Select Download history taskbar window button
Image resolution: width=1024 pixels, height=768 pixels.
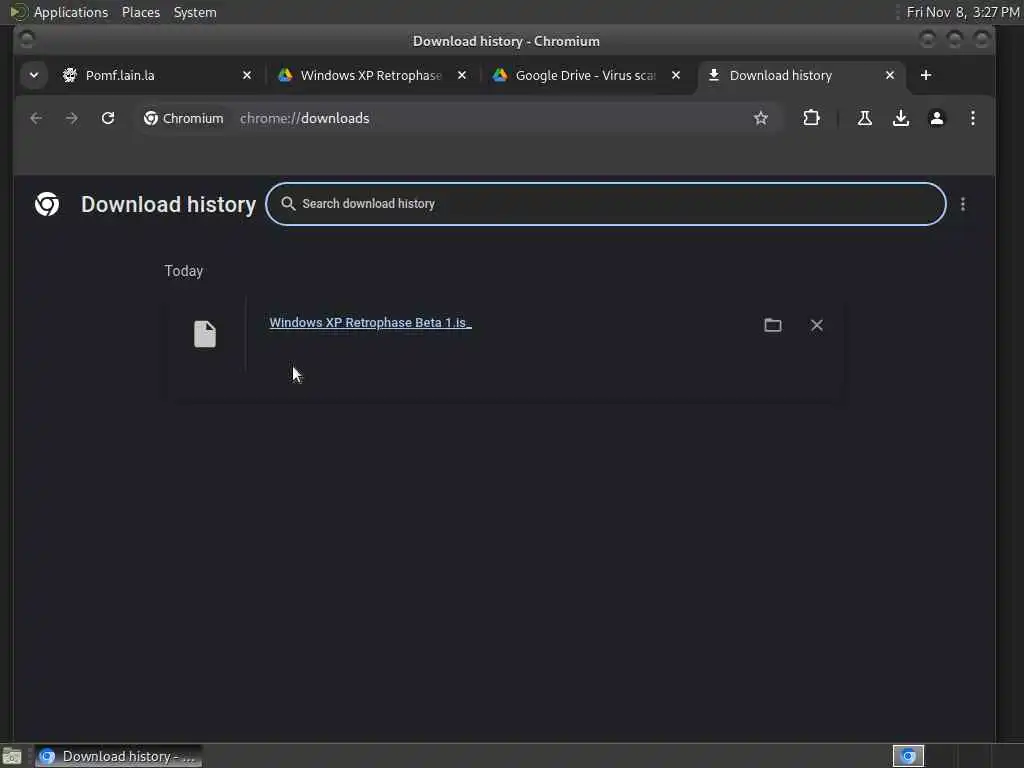point(118,756)
